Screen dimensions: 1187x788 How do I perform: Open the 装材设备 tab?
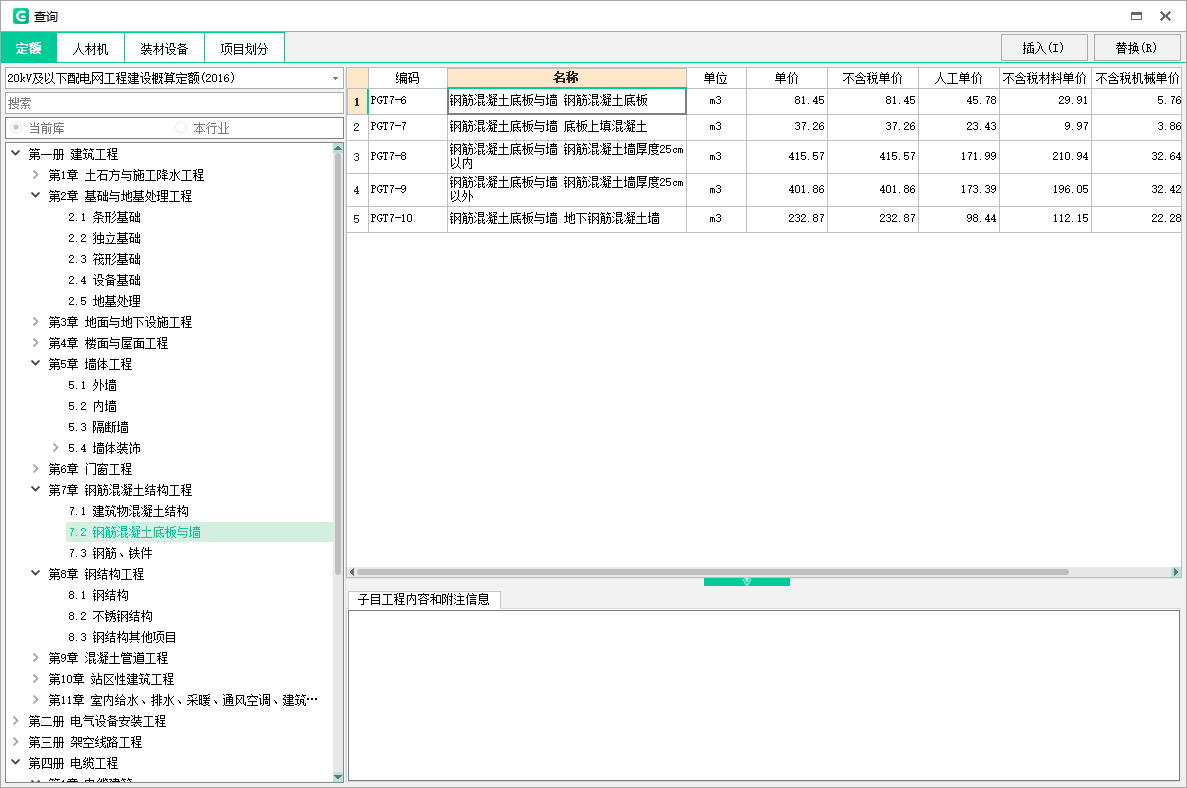(164, 48)
